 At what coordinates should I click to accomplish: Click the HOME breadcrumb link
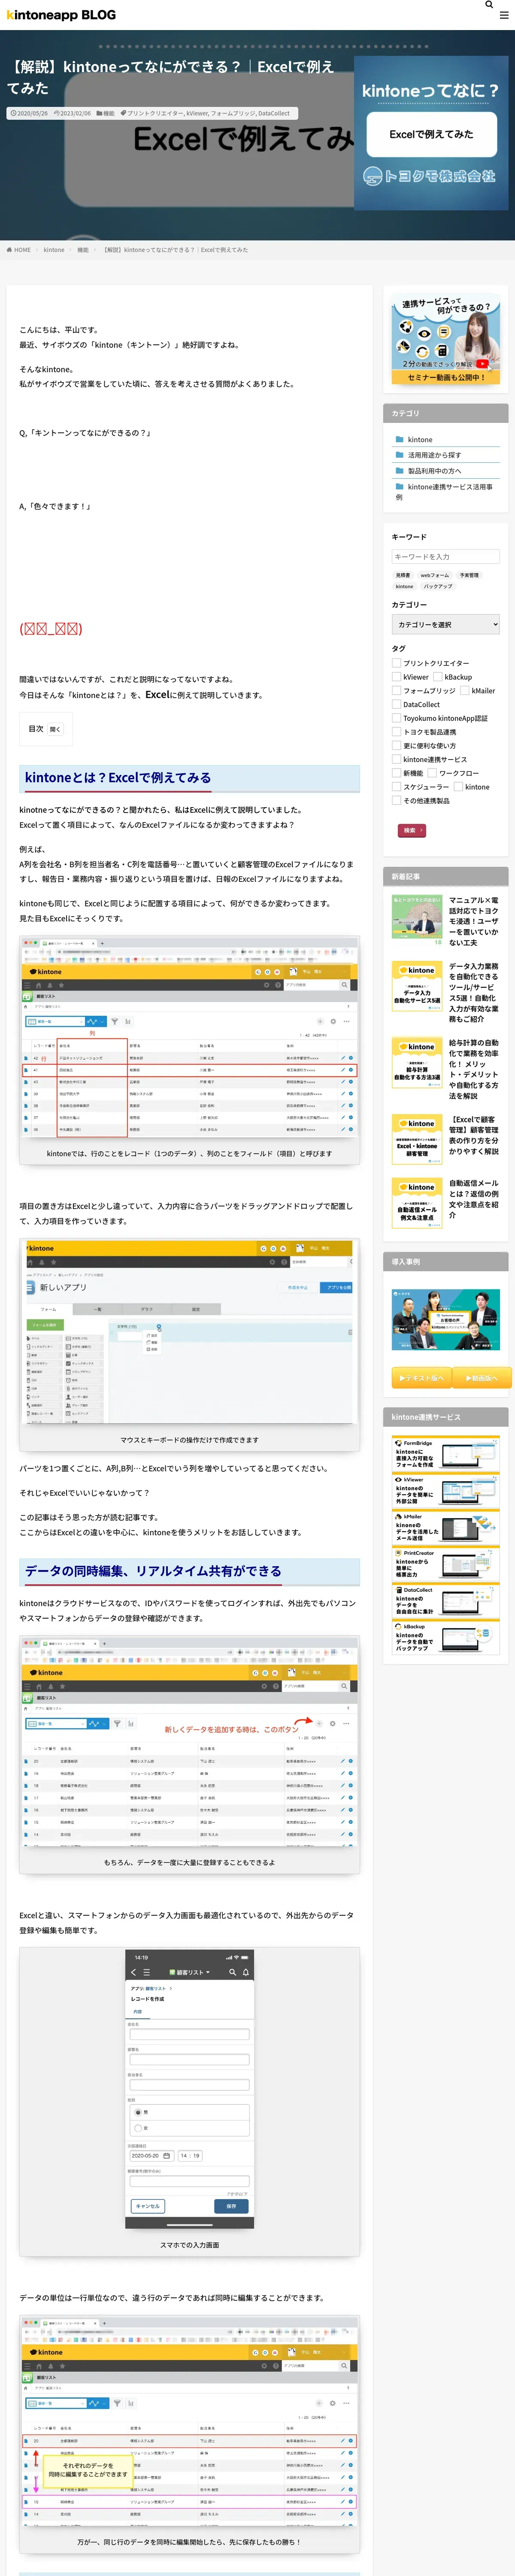19,250
